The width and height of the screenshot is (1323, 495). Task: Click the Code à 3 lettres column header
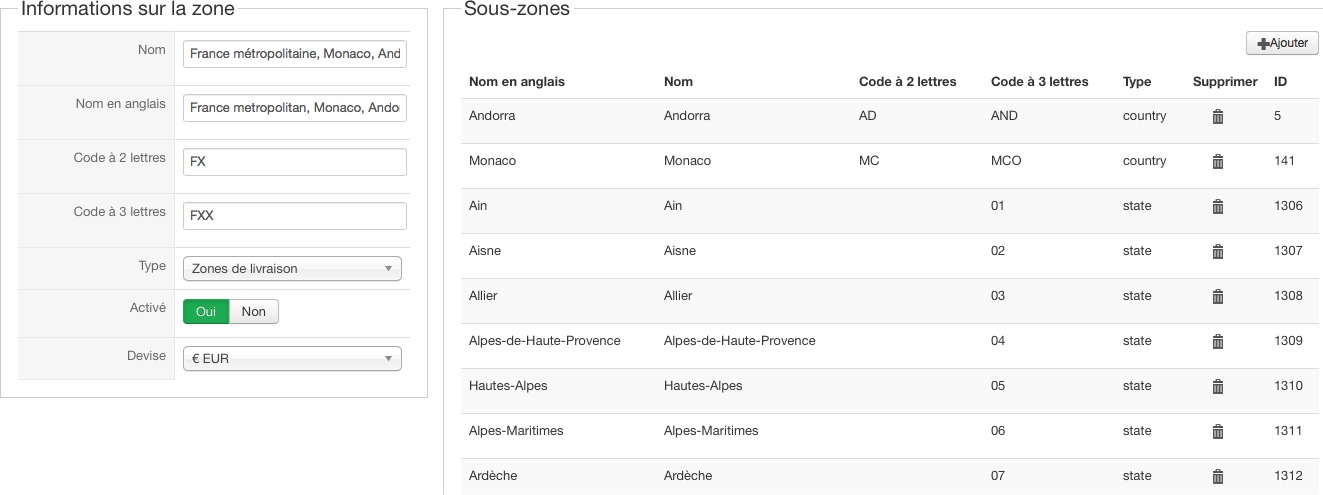[1039, 82]
